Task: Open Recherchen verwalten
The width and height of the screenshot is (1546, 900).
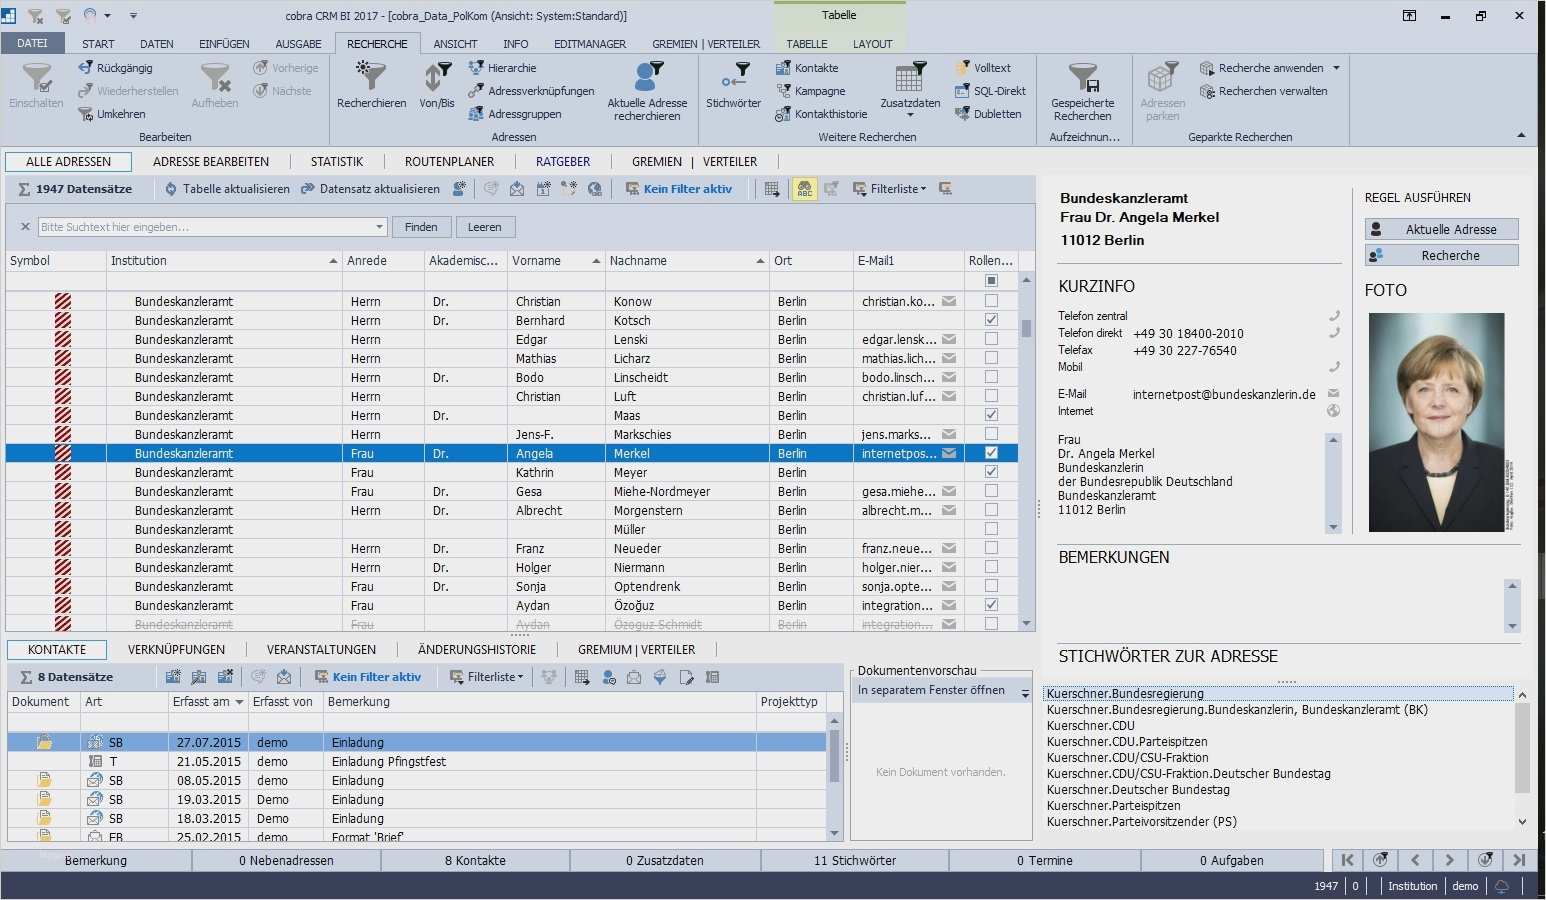Action: (1264, 91)
